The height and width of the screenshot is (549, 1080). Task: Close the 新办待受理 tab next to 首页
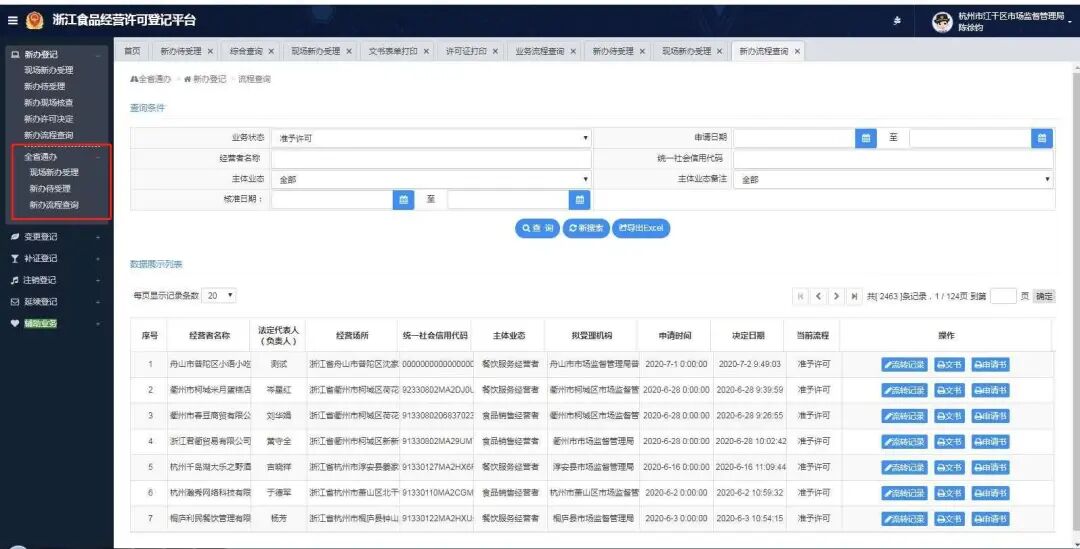(210, 52)
